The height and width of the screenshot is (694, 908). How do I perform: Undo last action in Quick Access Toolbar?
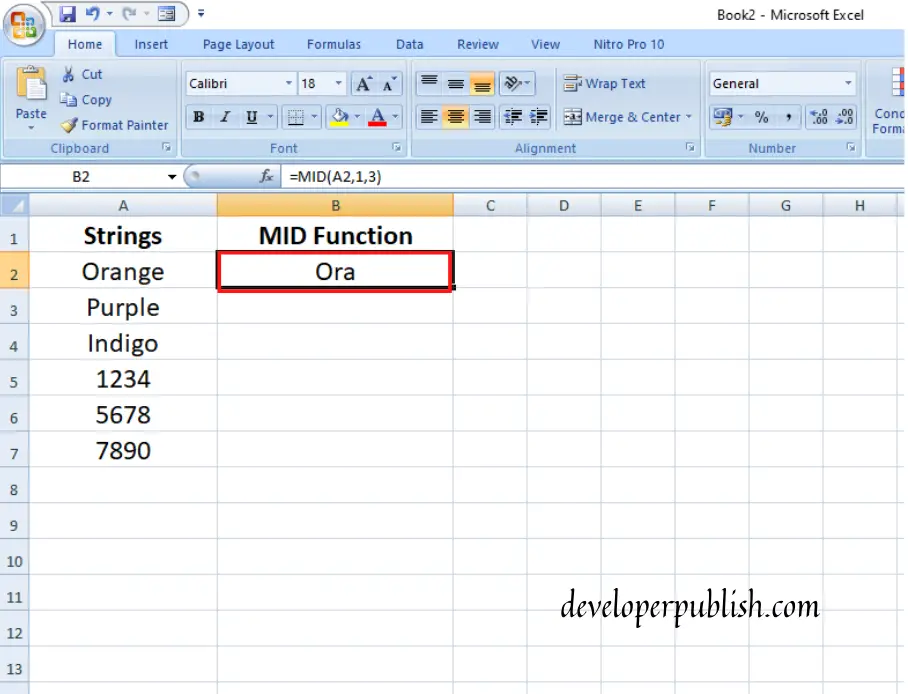[92, 13]
